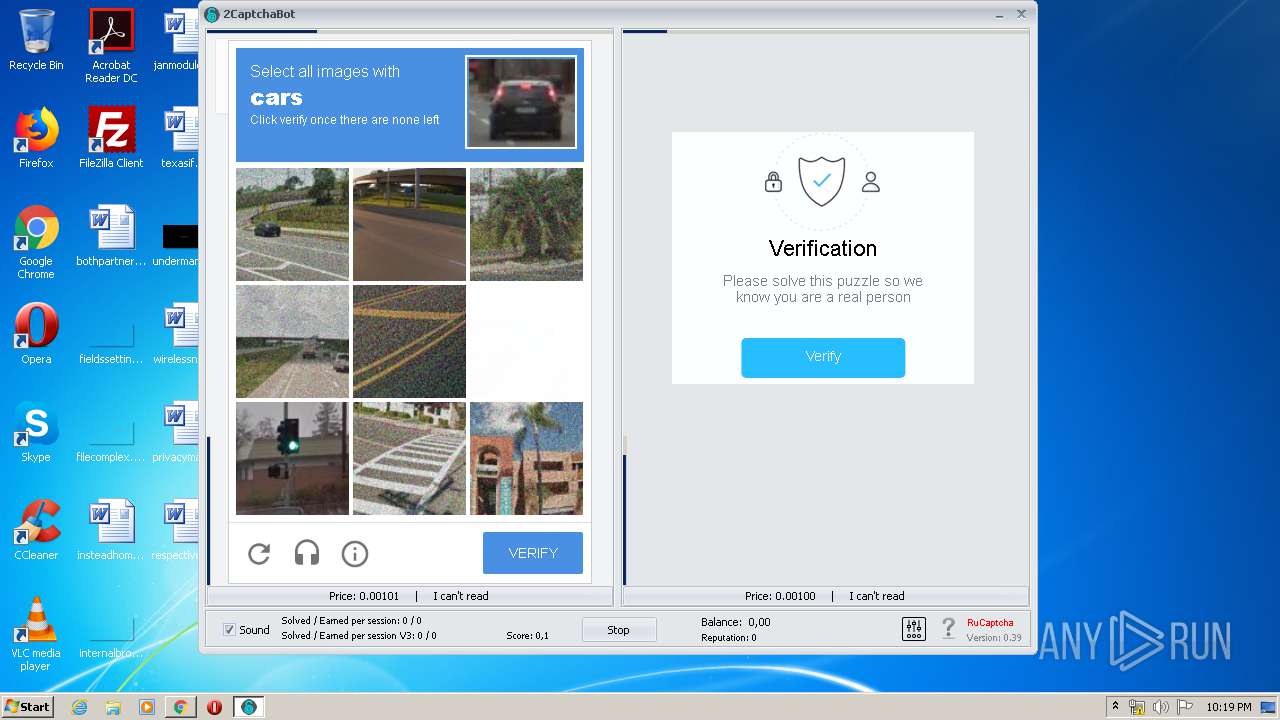1280x720 pixels.
Task: Close the 2CaptchaBot window
Action: click(1021, 14)
